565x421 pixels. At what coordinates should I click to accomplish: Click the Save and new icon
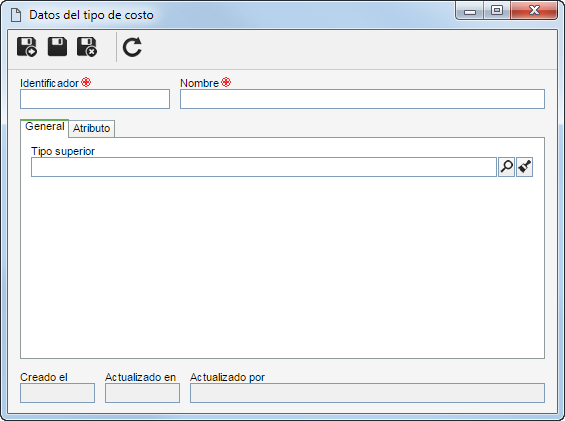[x=27, y=47]
